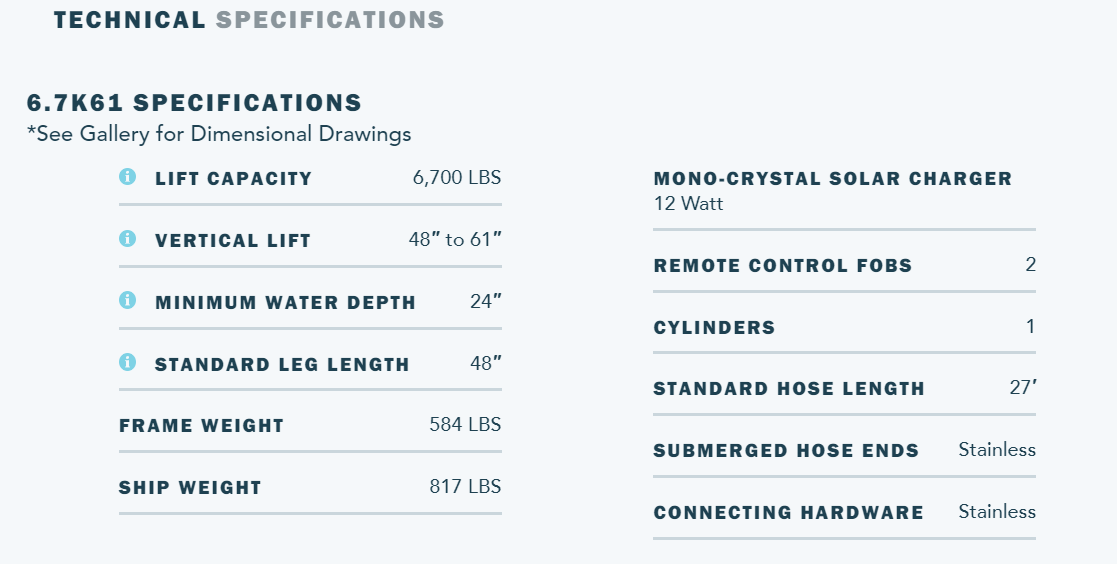Select the 817 LBS ship weight value
The height and width of the screenshot is (564, 1117).
[465, 487]
